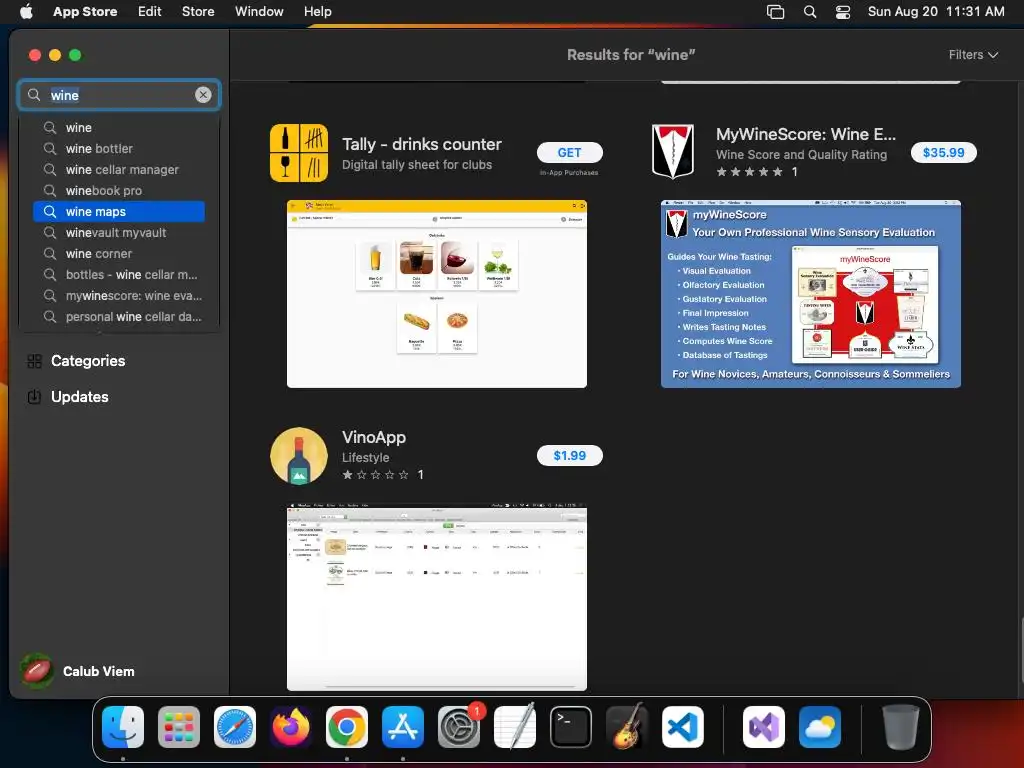
Task: Expand the Filters dropdown
Action: pyautogui.click(x=973, y=55)
